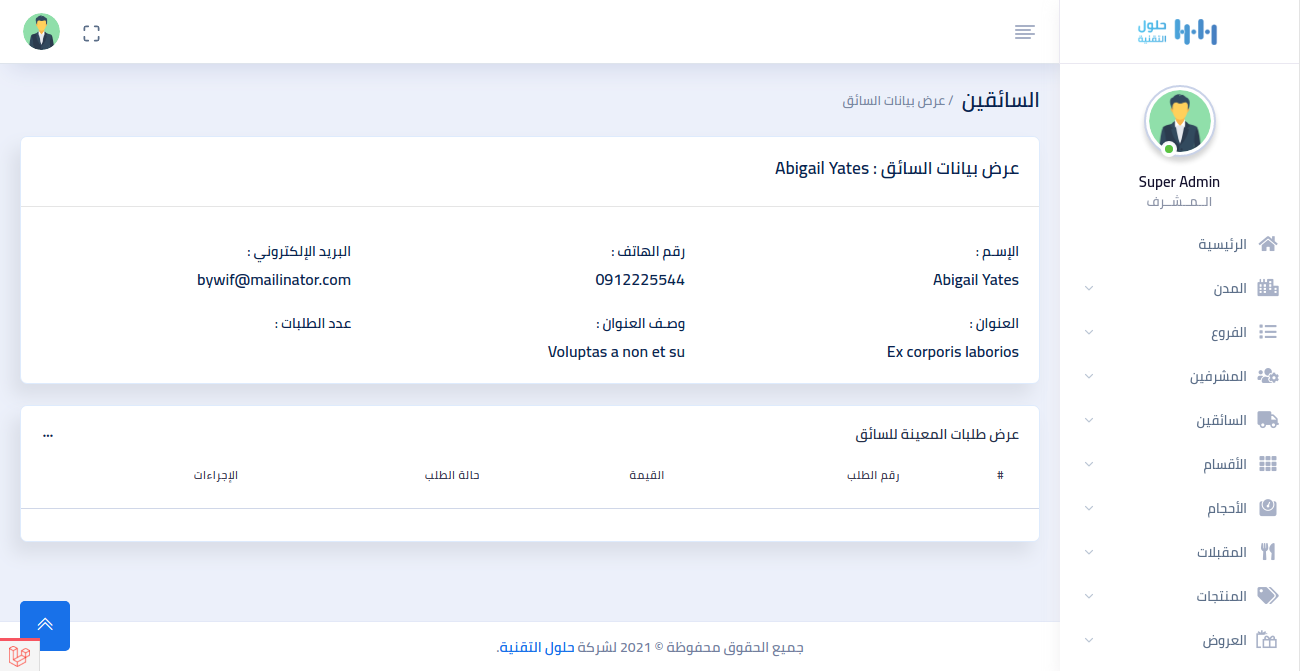Click the list icon for الفروع
Viewport: 1300px width, 671px height.
[x=1268, y=332]
